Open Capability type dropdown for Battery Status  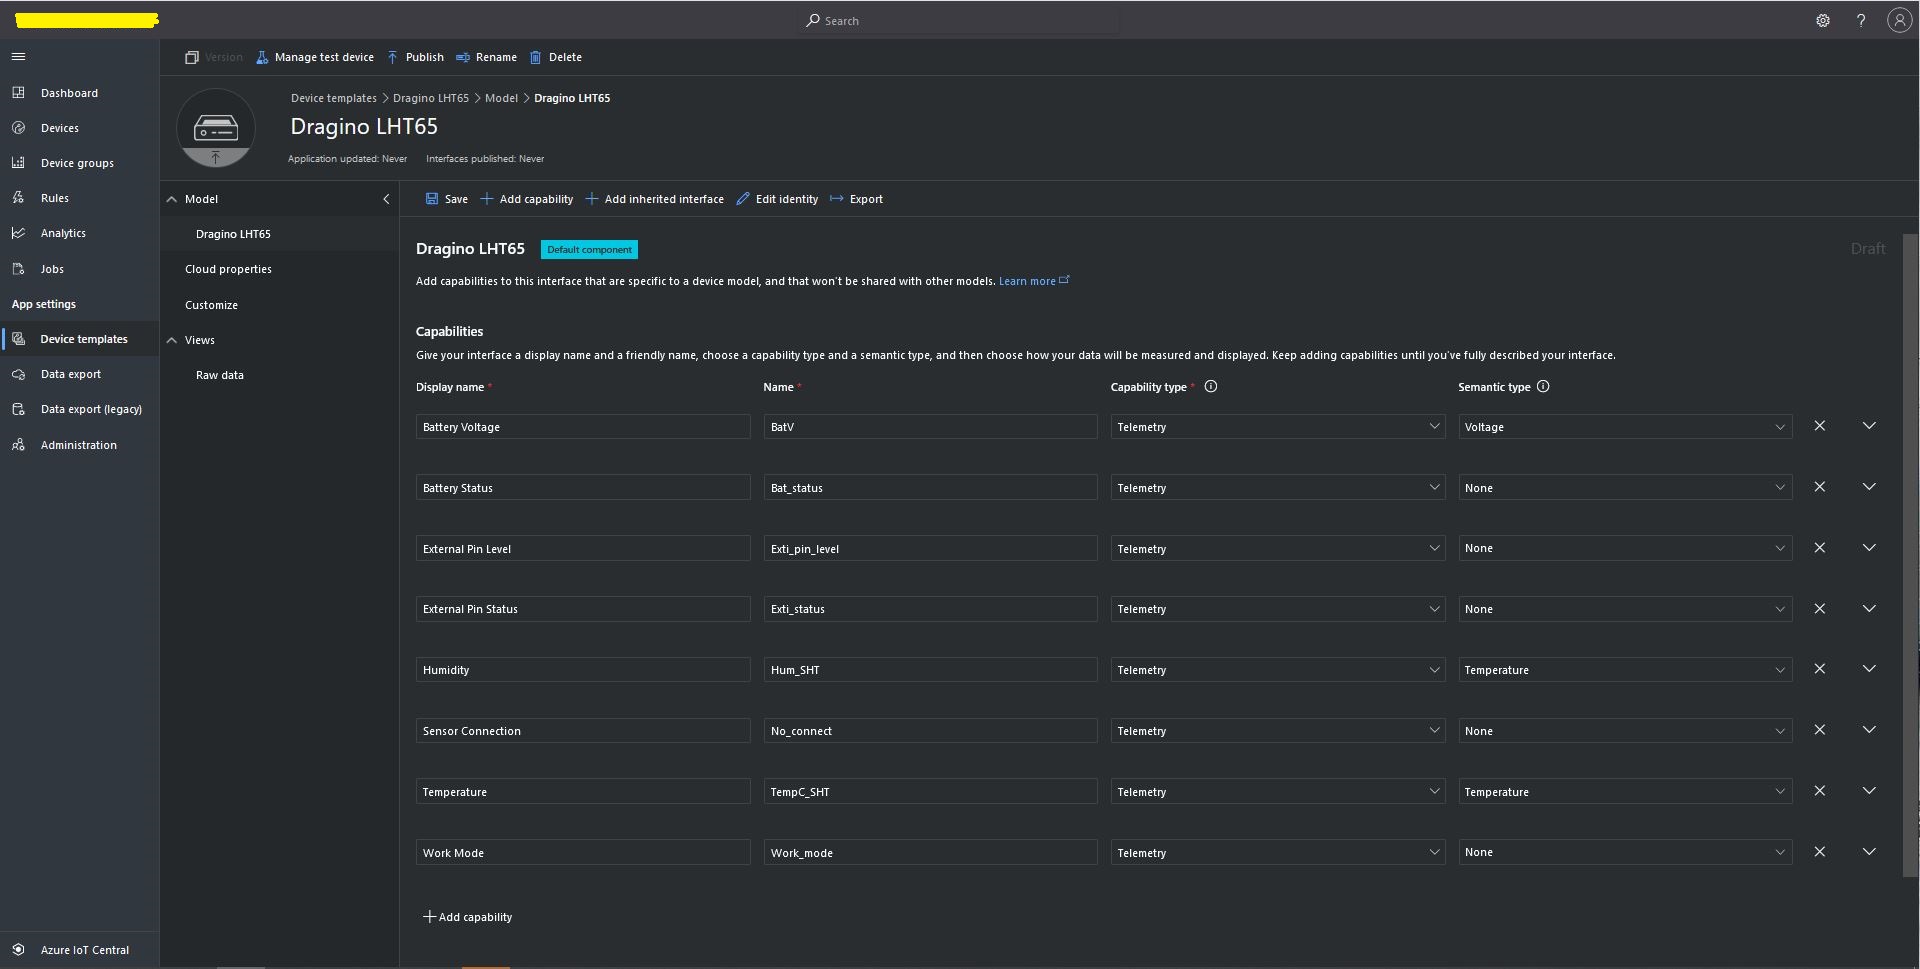coord(1277,488)
